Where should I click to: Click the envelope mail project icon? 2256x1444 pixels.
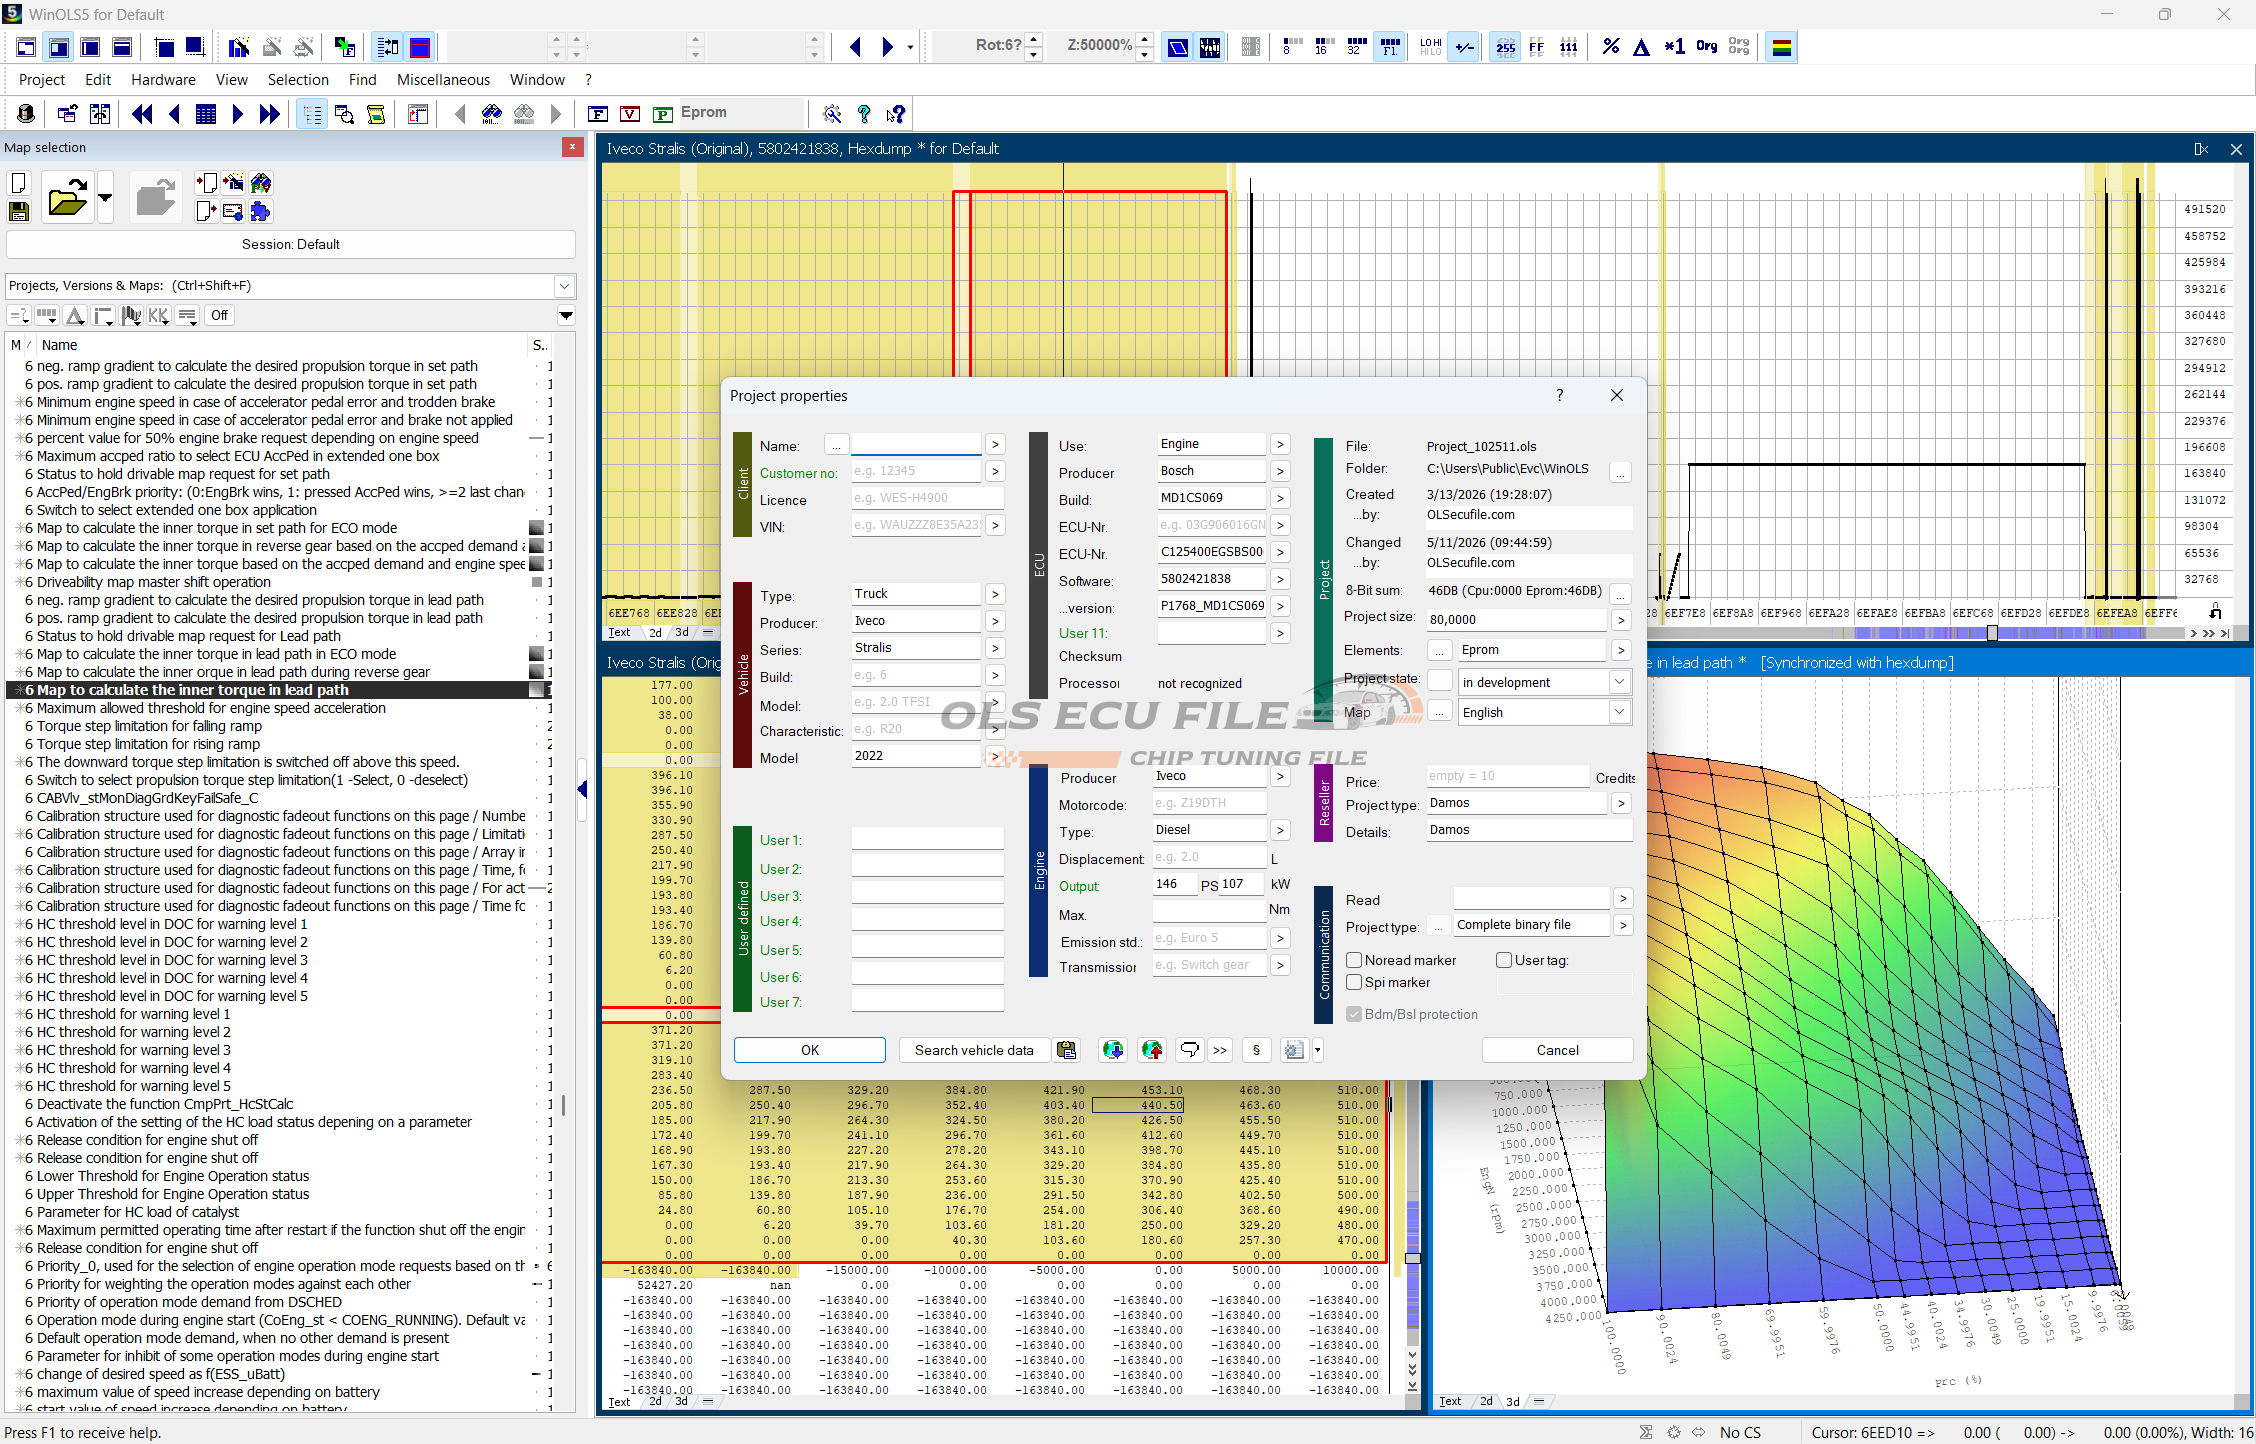233,211
